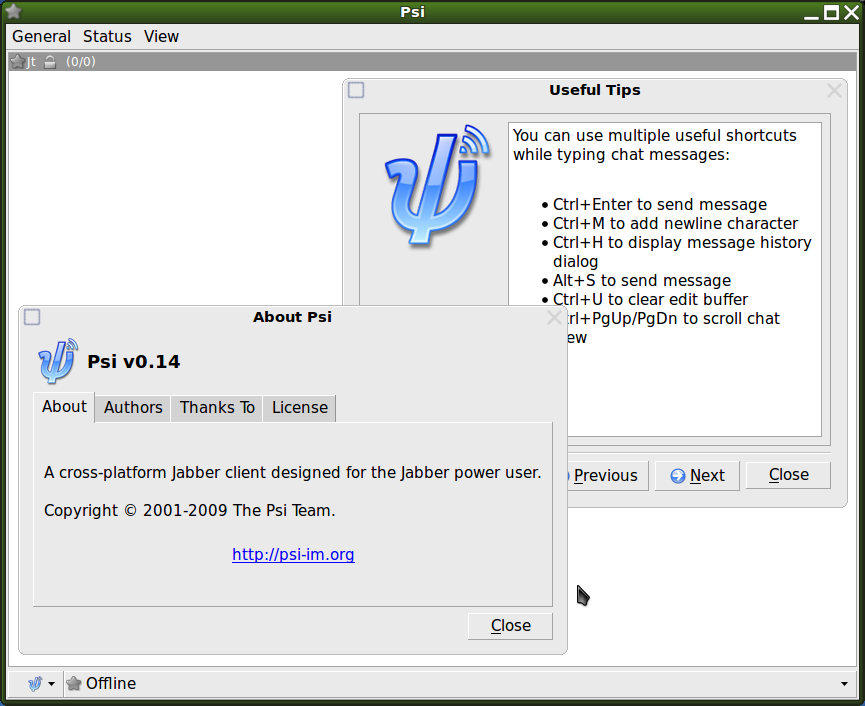Close the About Psi dialog with its Close button
Screen dimensions: 865x706
[x=510, y=625]
